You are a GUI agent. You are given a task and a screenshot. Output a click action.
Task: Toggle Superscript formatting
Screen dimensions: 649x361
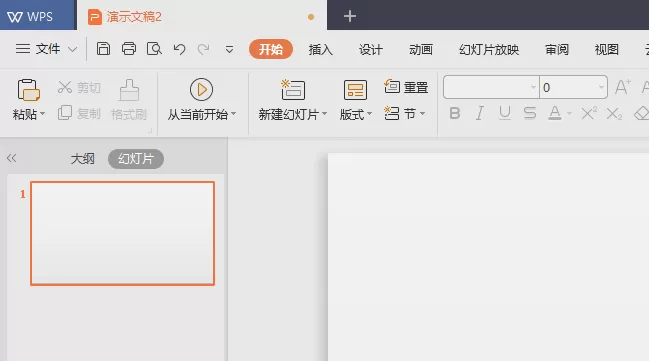point(589,113)
